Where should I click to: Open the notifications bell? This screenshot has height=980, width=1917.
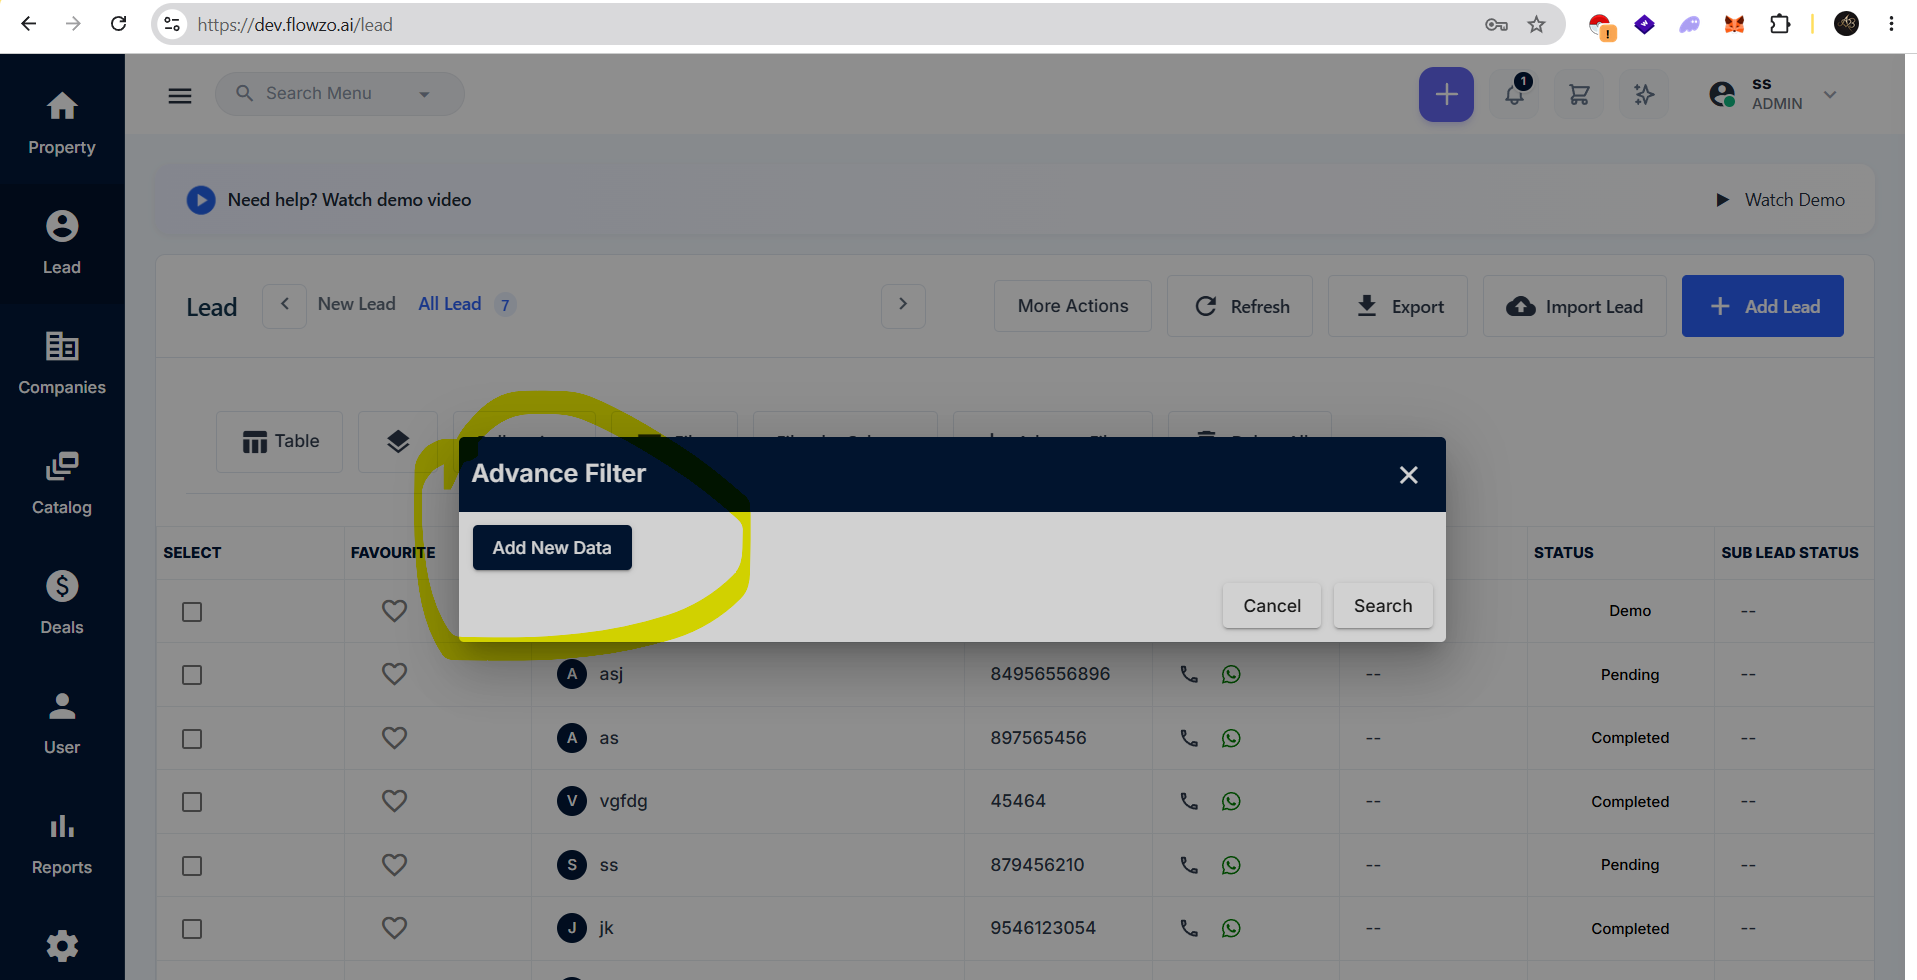[x=1515, y=95]
